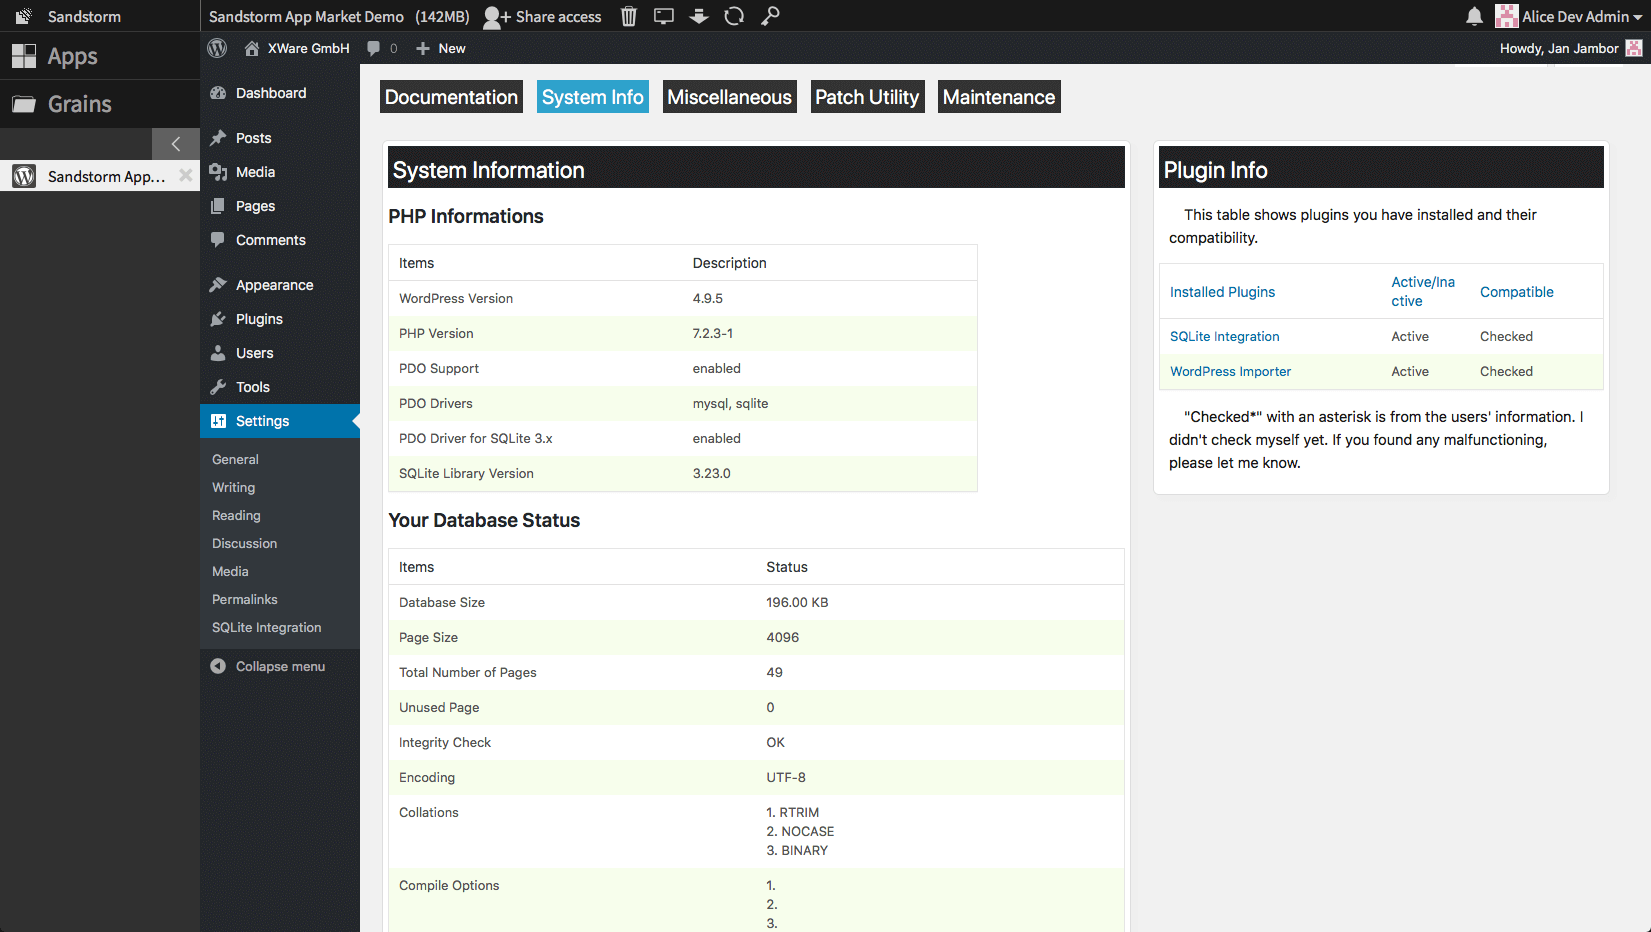This screenshot has height=932, width=1651.
Task: Open the Howdy, Jan Jambor profile menu
Action: click(x=1570, y=48)
